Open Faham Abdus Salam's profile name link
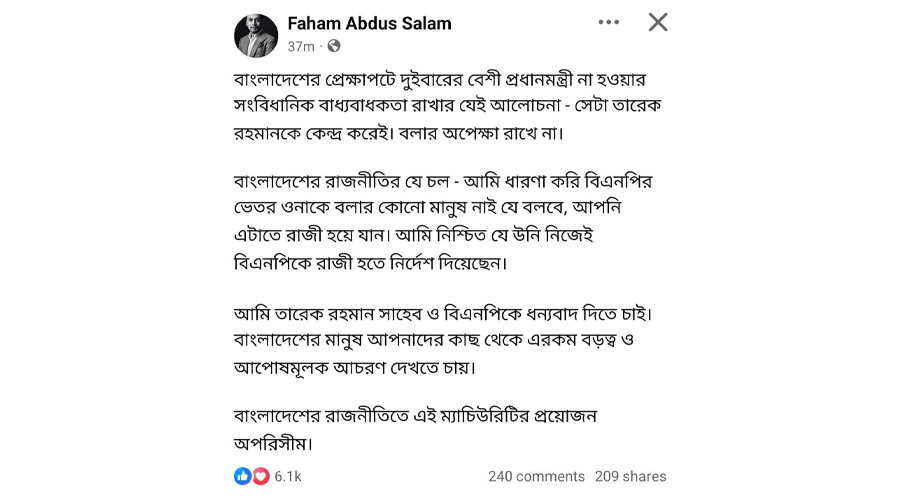The width and height of the screenshot is (900, 500). 369,23
